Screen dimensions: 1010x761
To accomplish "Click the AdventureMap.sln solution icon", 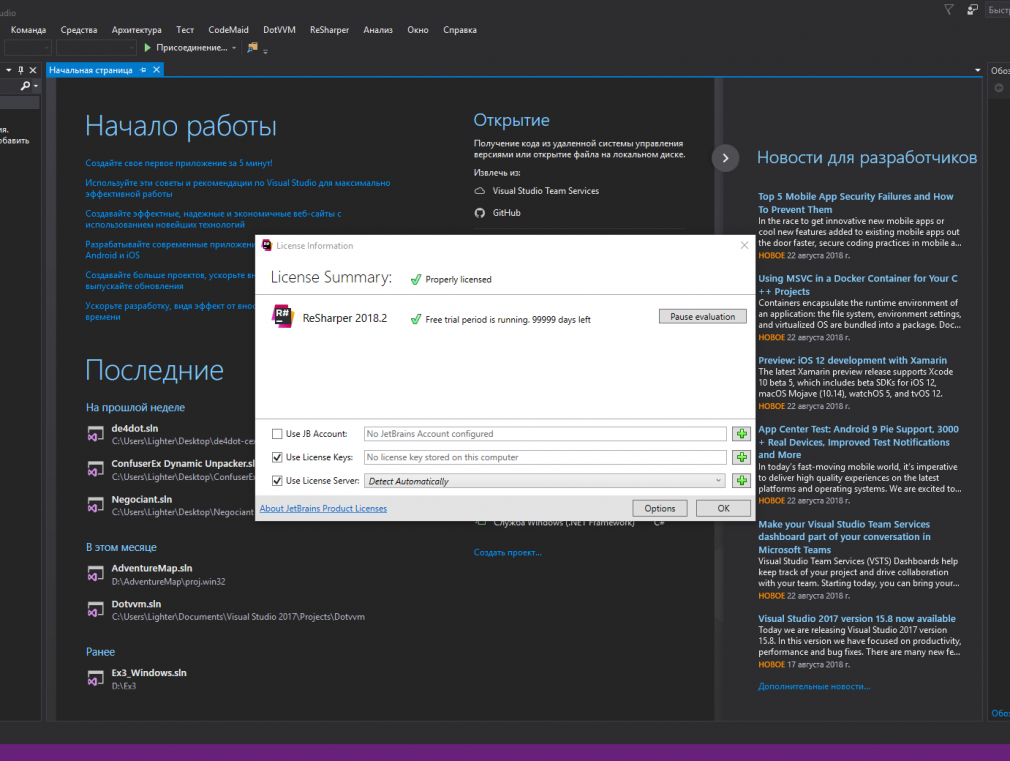I will point(96,573).
